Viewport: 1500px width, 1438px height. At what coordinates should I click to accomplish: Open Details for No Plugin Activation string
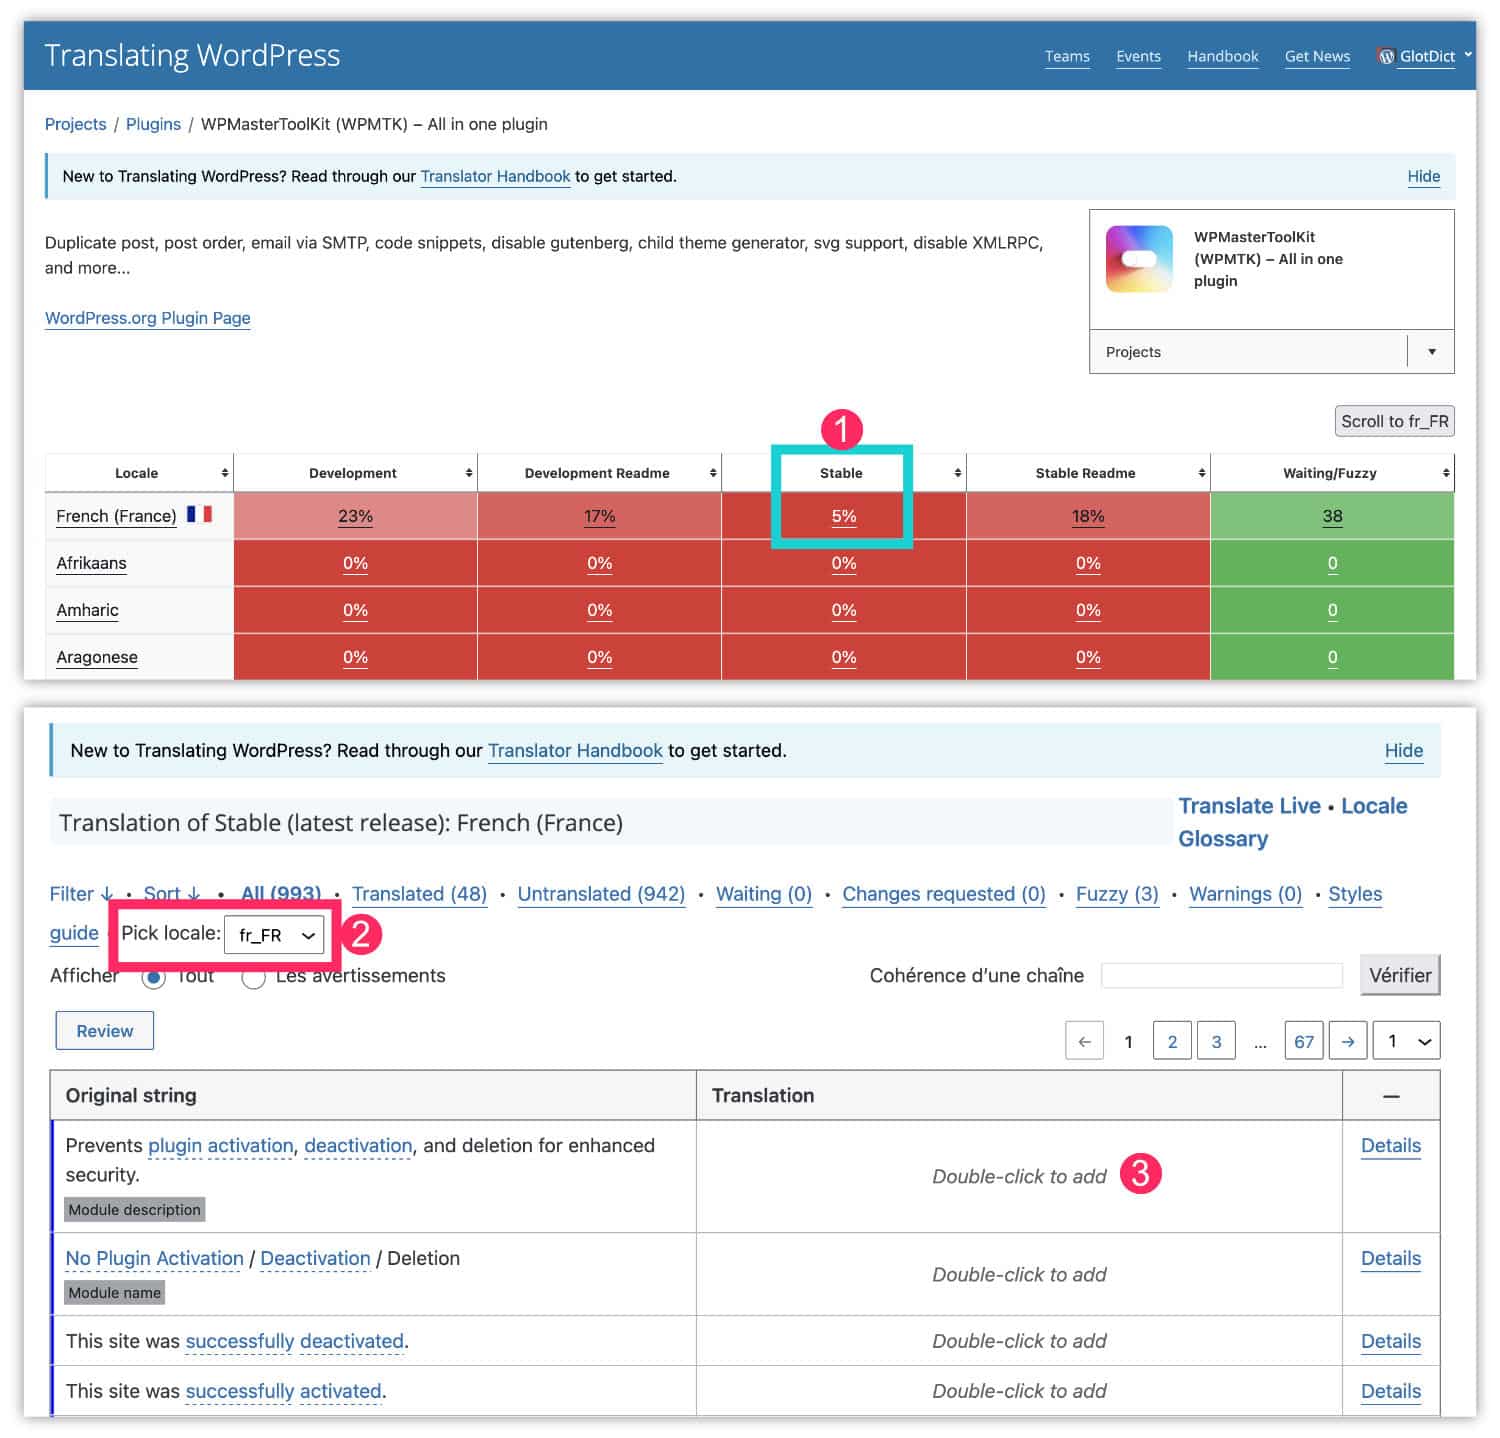tap(1391, 1259)
